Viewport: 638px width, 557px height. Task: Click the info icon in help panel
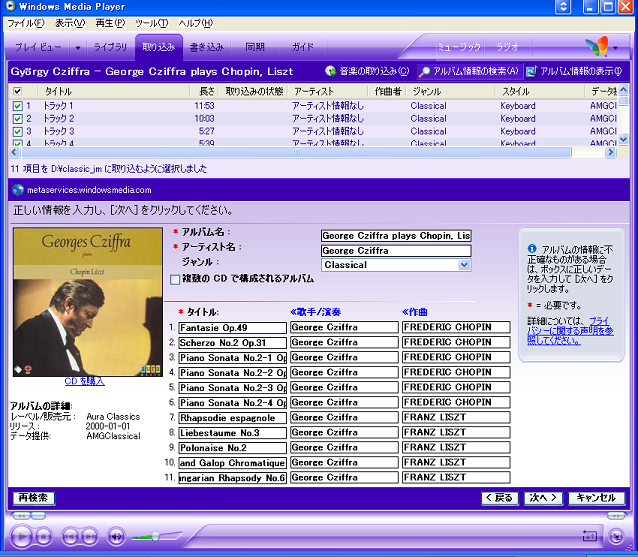tap(532, 248)
